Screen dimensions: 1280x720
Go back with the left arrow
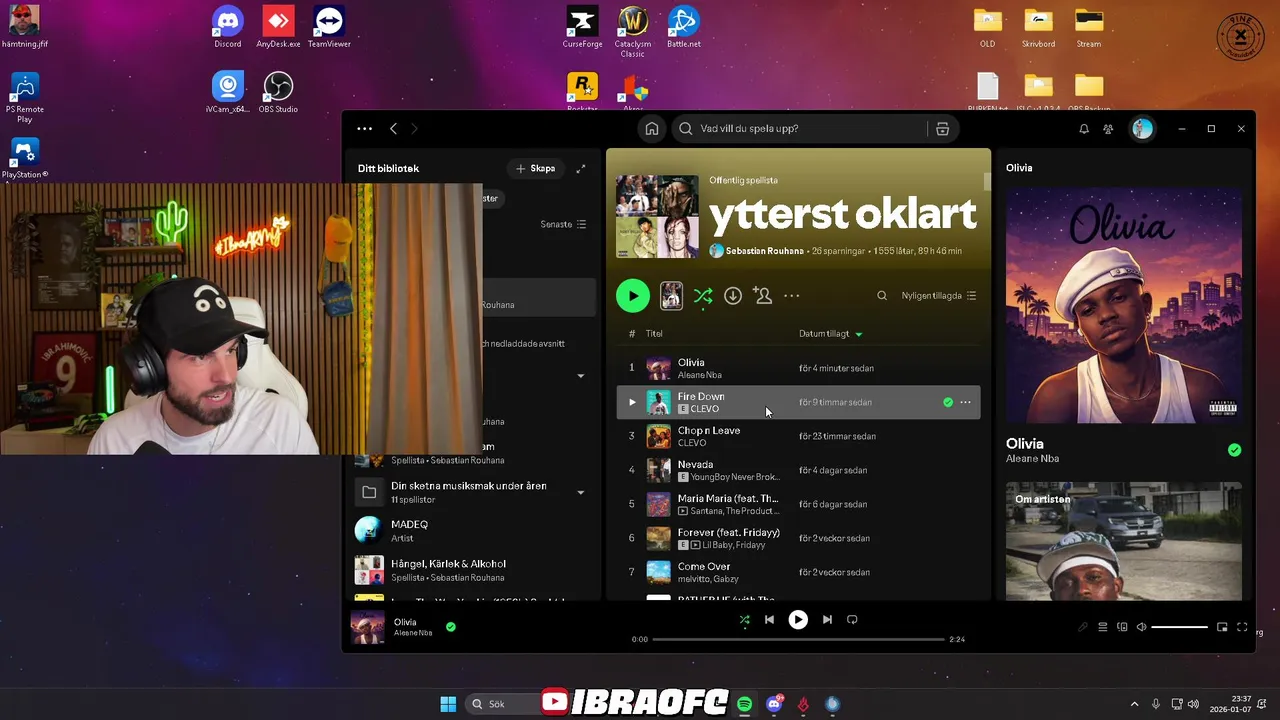394,128
